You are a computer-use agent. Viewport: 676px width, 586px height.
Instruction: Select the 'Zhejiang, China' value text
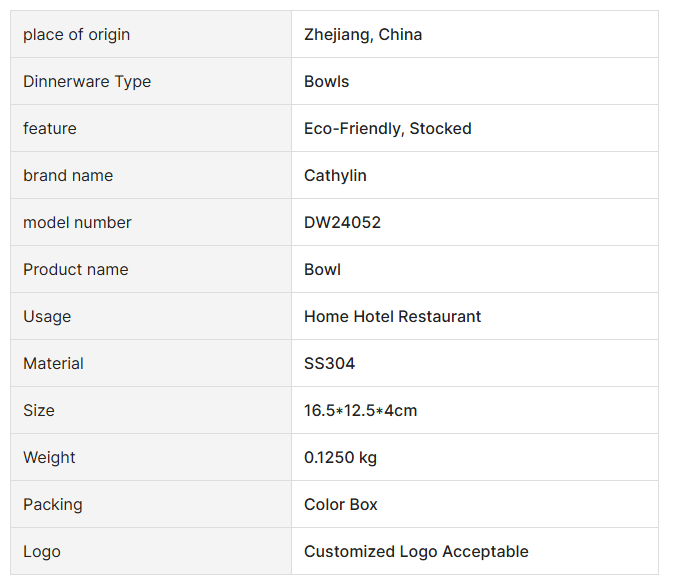[x=363, y=35]
